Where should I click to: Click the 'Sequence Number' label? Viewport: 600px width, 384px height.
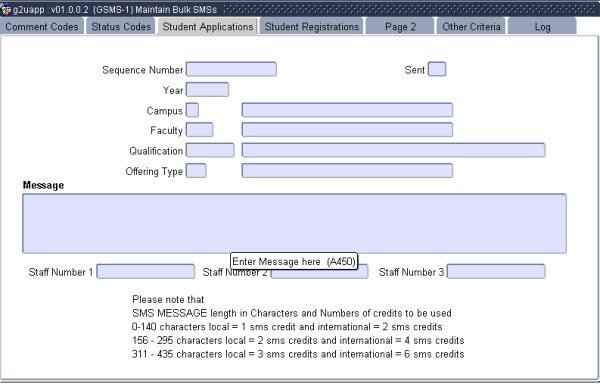143,70
